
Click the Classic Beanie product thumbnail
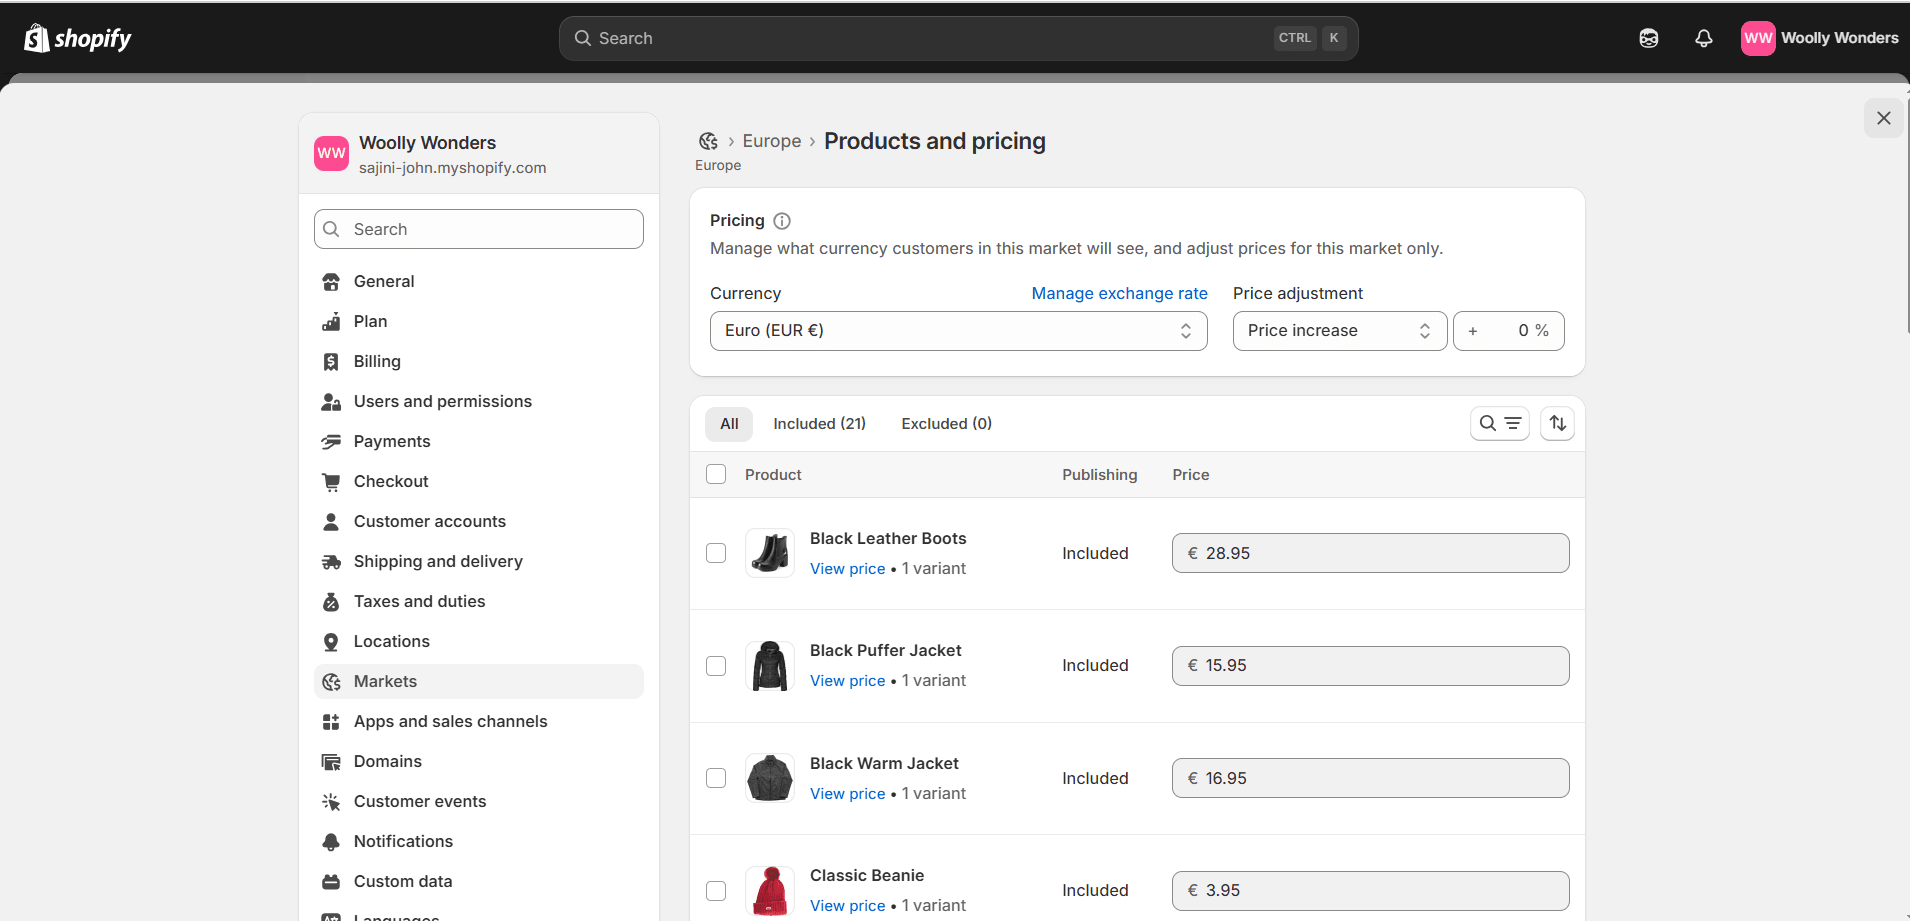click(770, 890)
